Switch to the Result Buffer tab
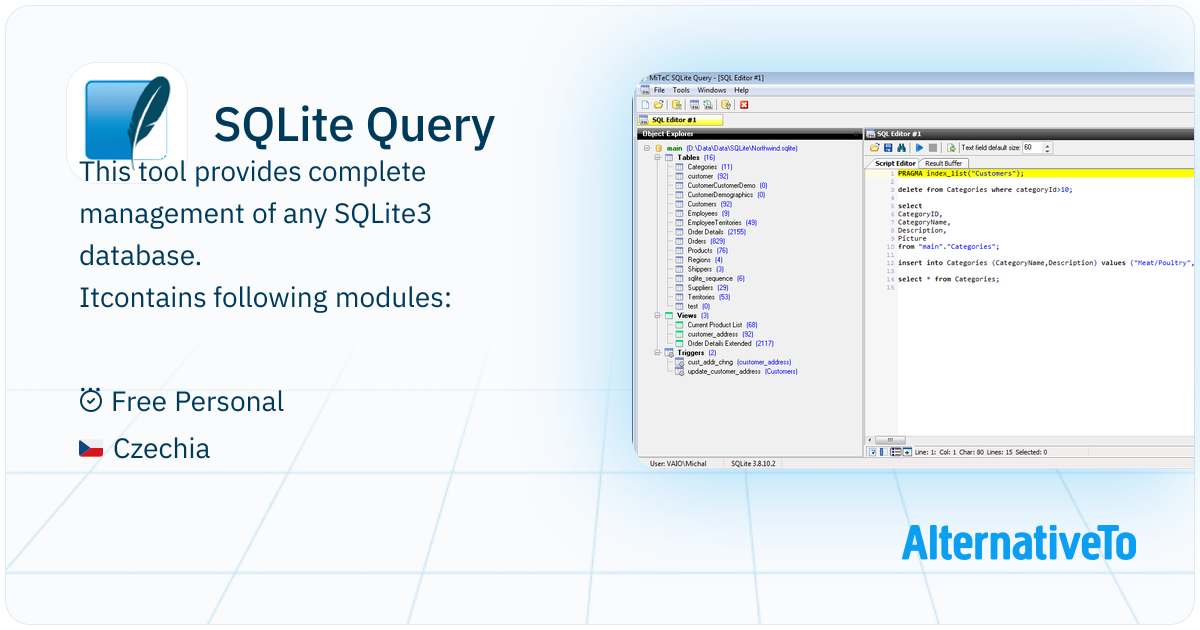1200x630 pixels. coord(944,163)
